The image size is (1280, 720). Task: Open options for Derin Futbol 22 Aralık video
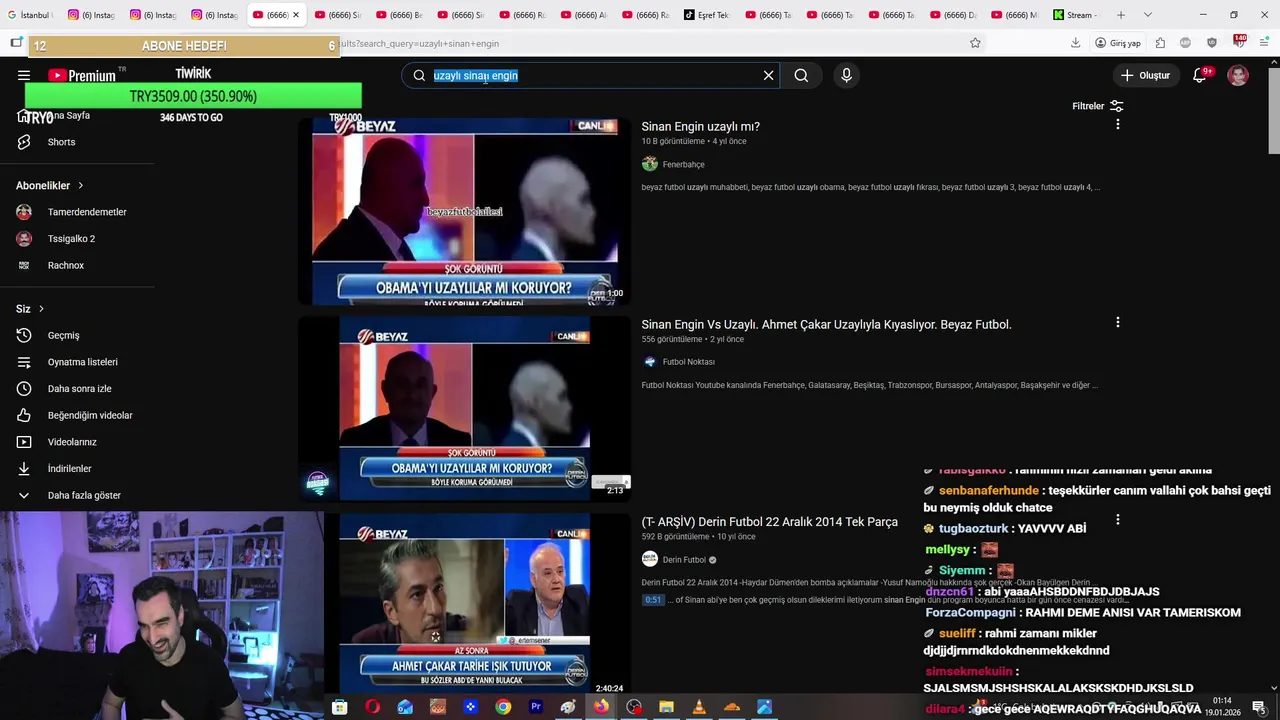[1117, 520]
